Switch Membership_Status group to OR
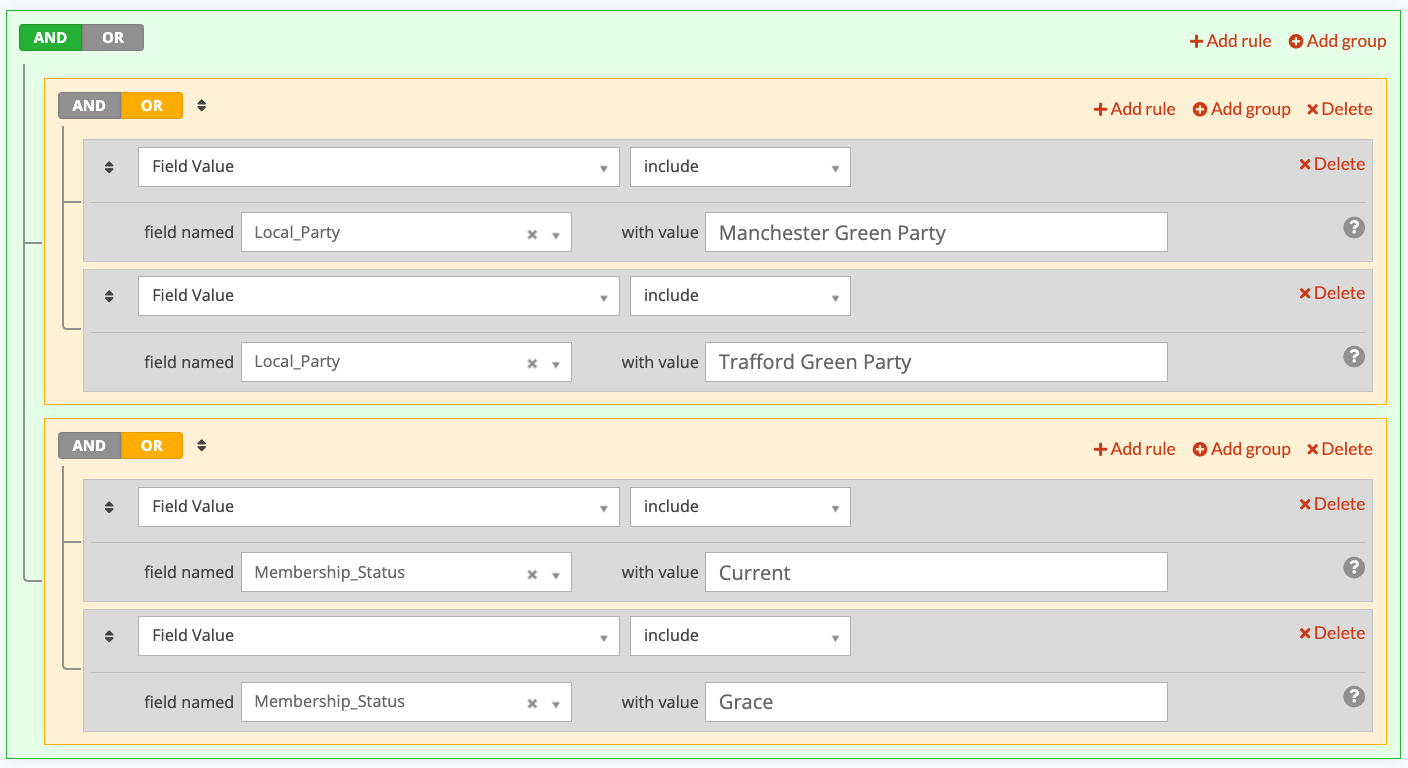 (x=152, y=446)
